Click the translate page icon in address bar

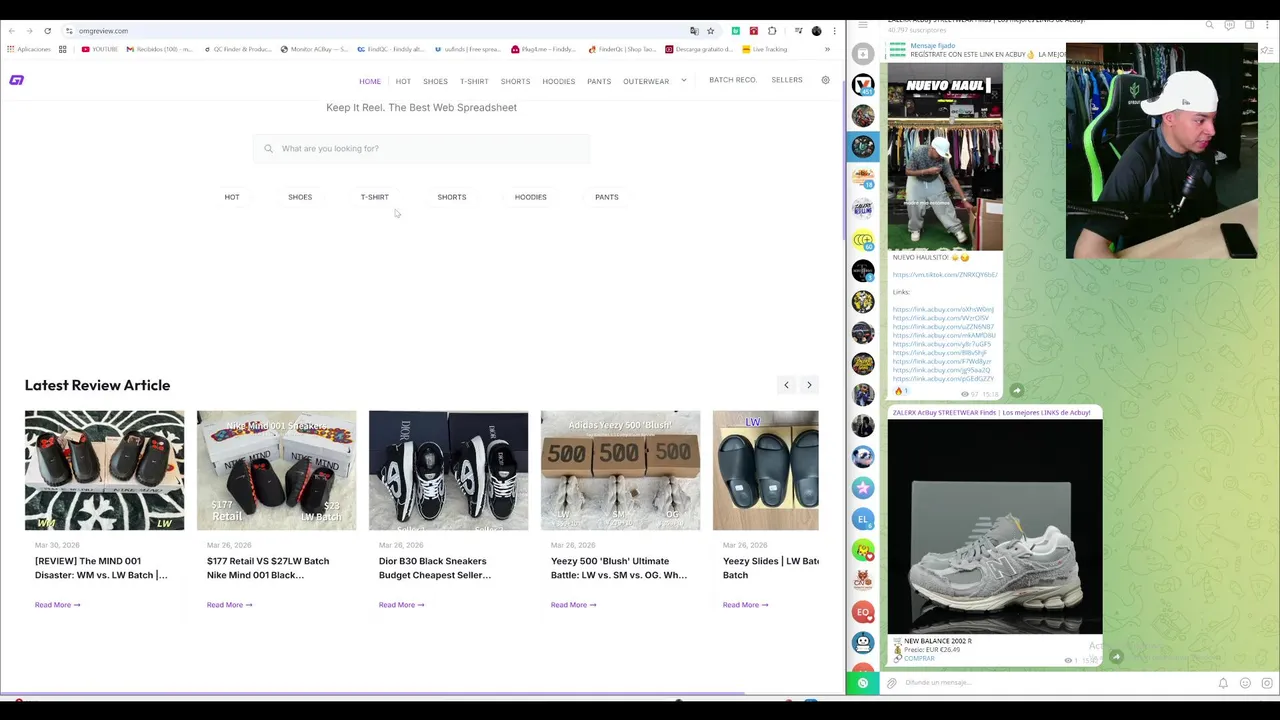coord(694,31)
